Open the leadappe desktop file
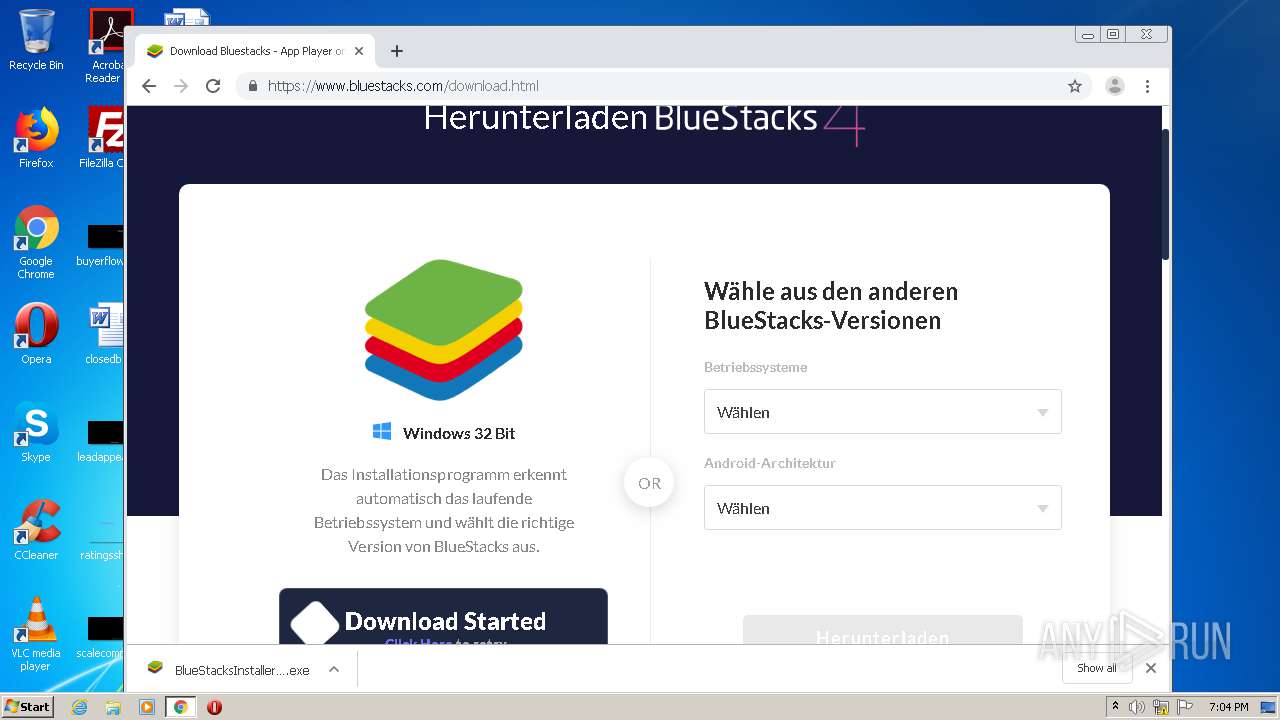The height and width of the screenshot is (720, 1280). pos(102,441)
